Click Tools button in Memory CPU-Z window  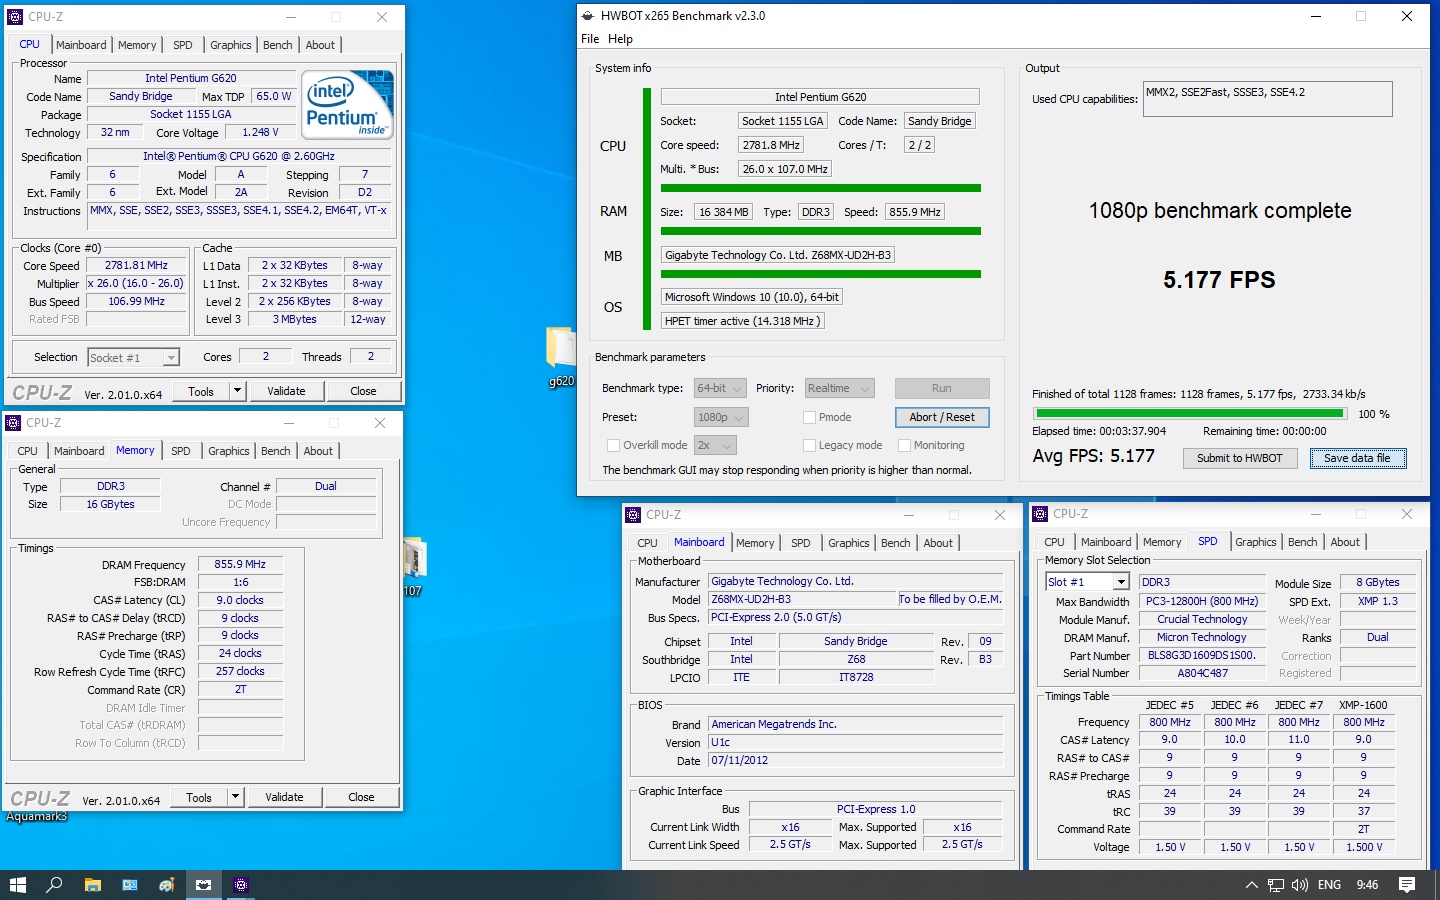click(199, 797)
